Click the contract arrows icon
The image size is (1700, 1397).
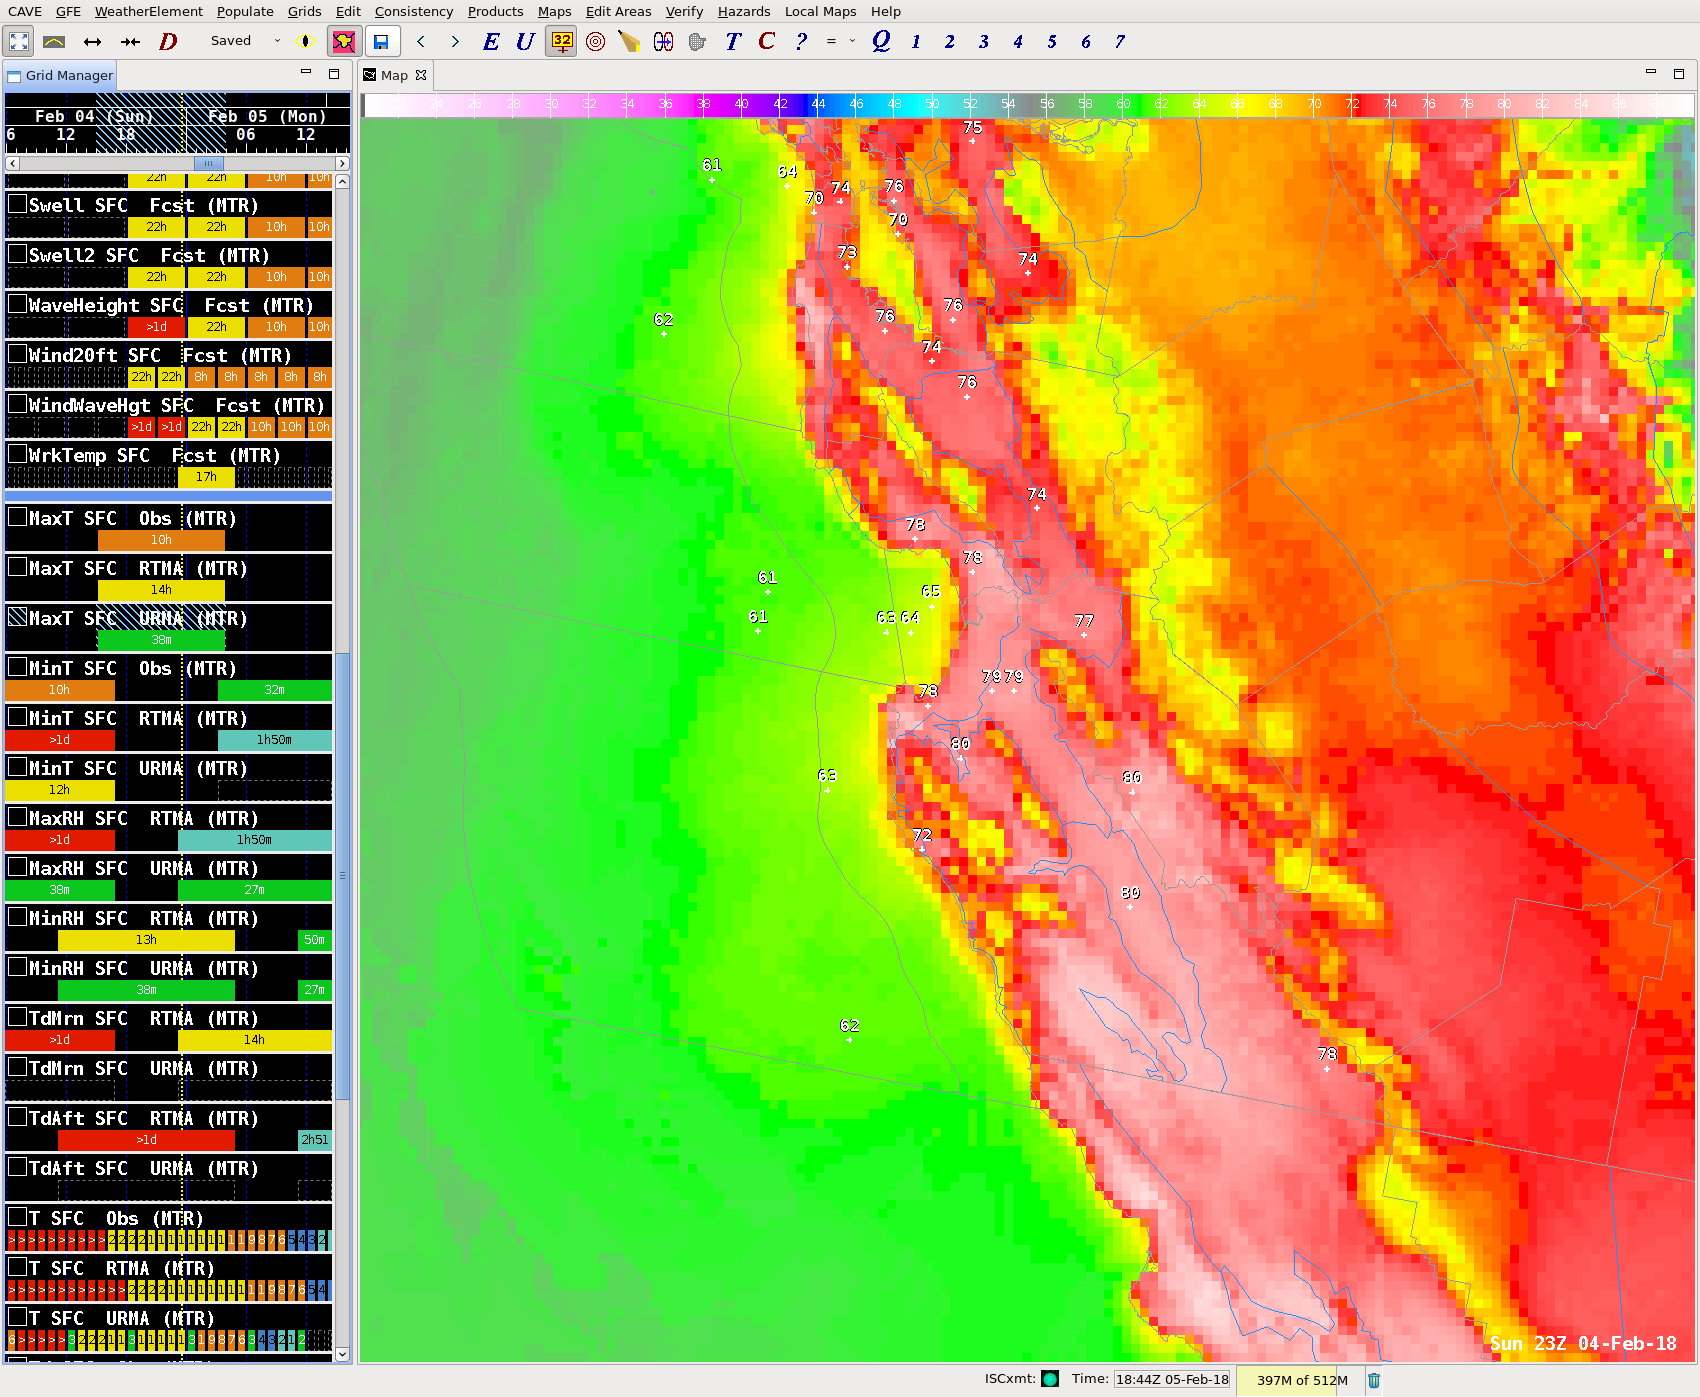[130, 41]
